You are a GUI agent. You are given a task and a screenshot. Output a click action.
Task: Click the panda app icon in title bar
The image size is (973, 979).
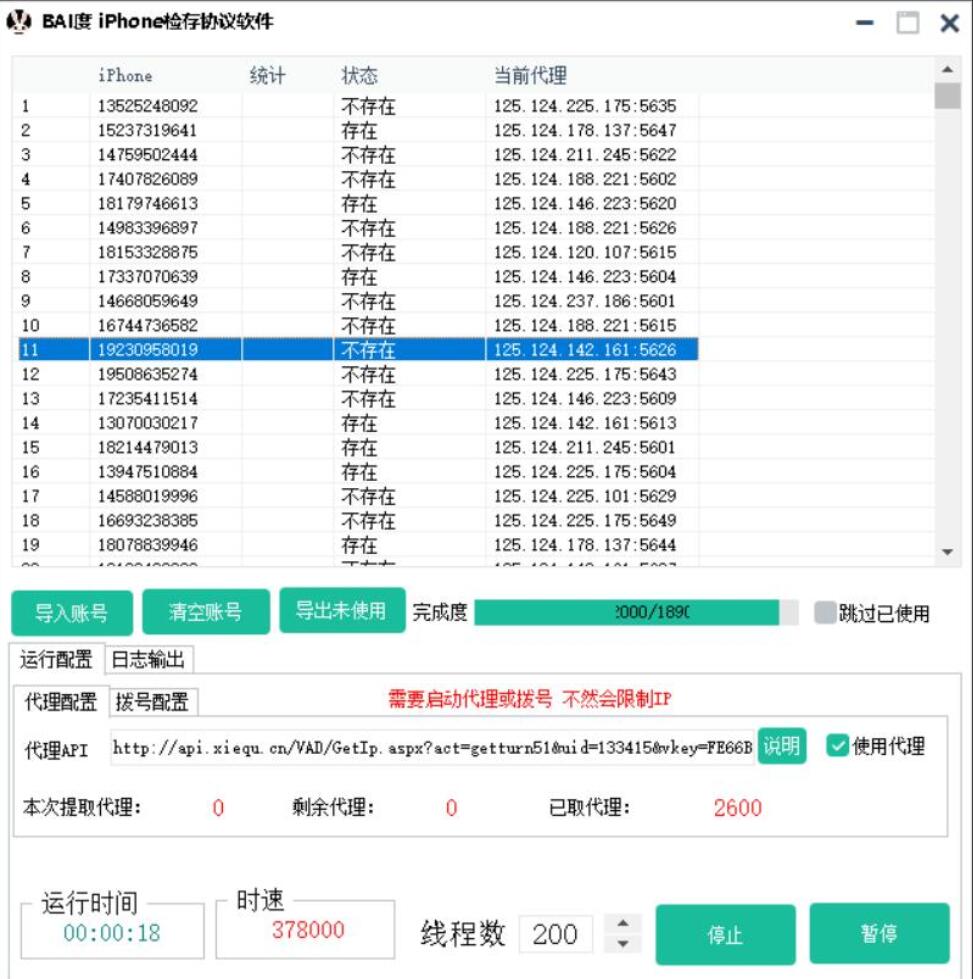tap(19, 22)
